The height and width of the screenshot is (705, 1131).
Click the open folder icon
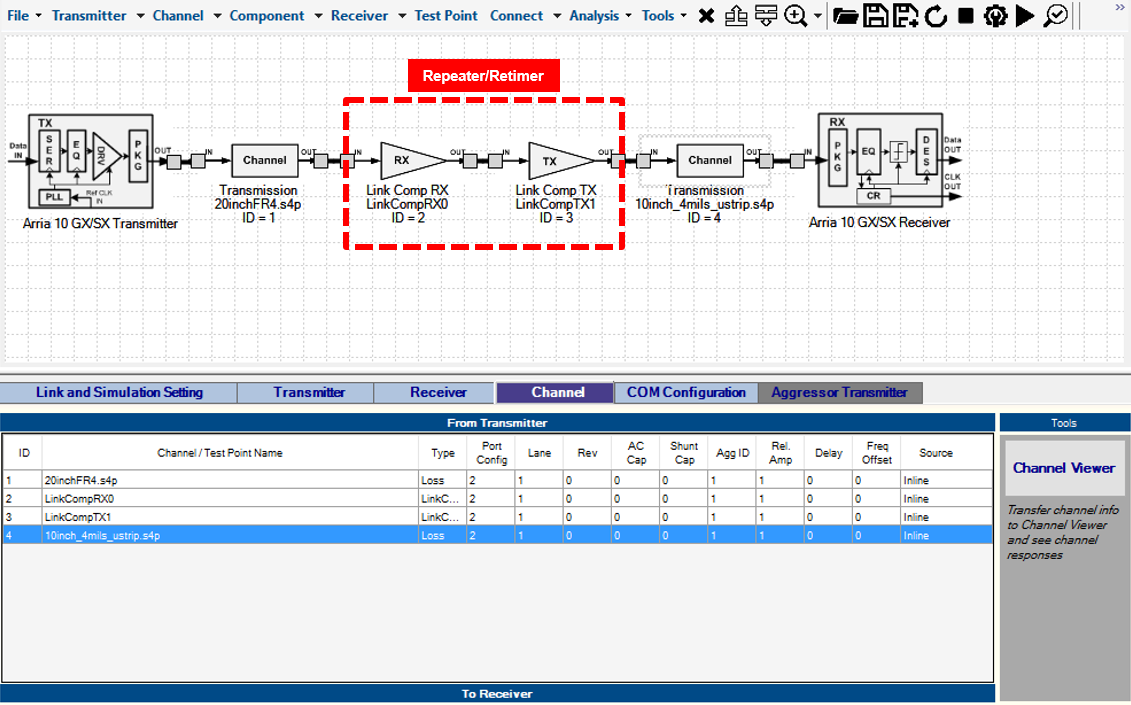[x=845, y=16]
